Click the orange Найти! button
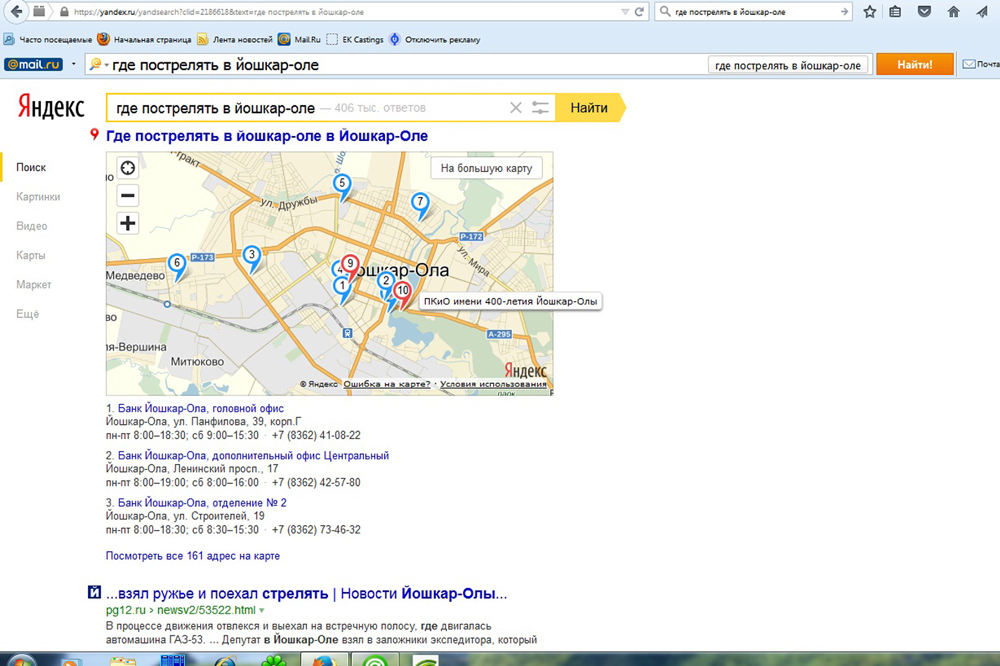 click(915, 64)
